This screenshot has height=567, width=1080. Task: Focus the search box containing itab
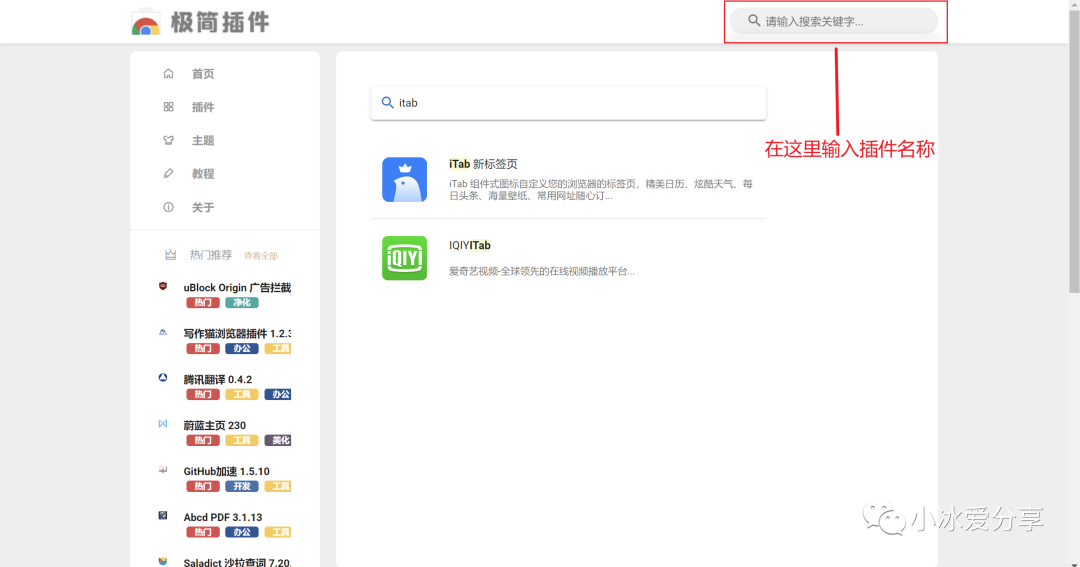568,103
